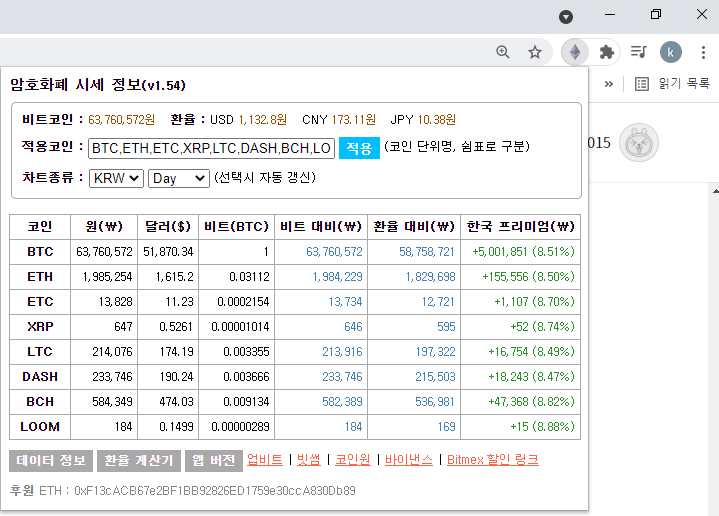Click the LOOM row coin name
The height and width of the screenshot is (516, 719).
(40, 427)
